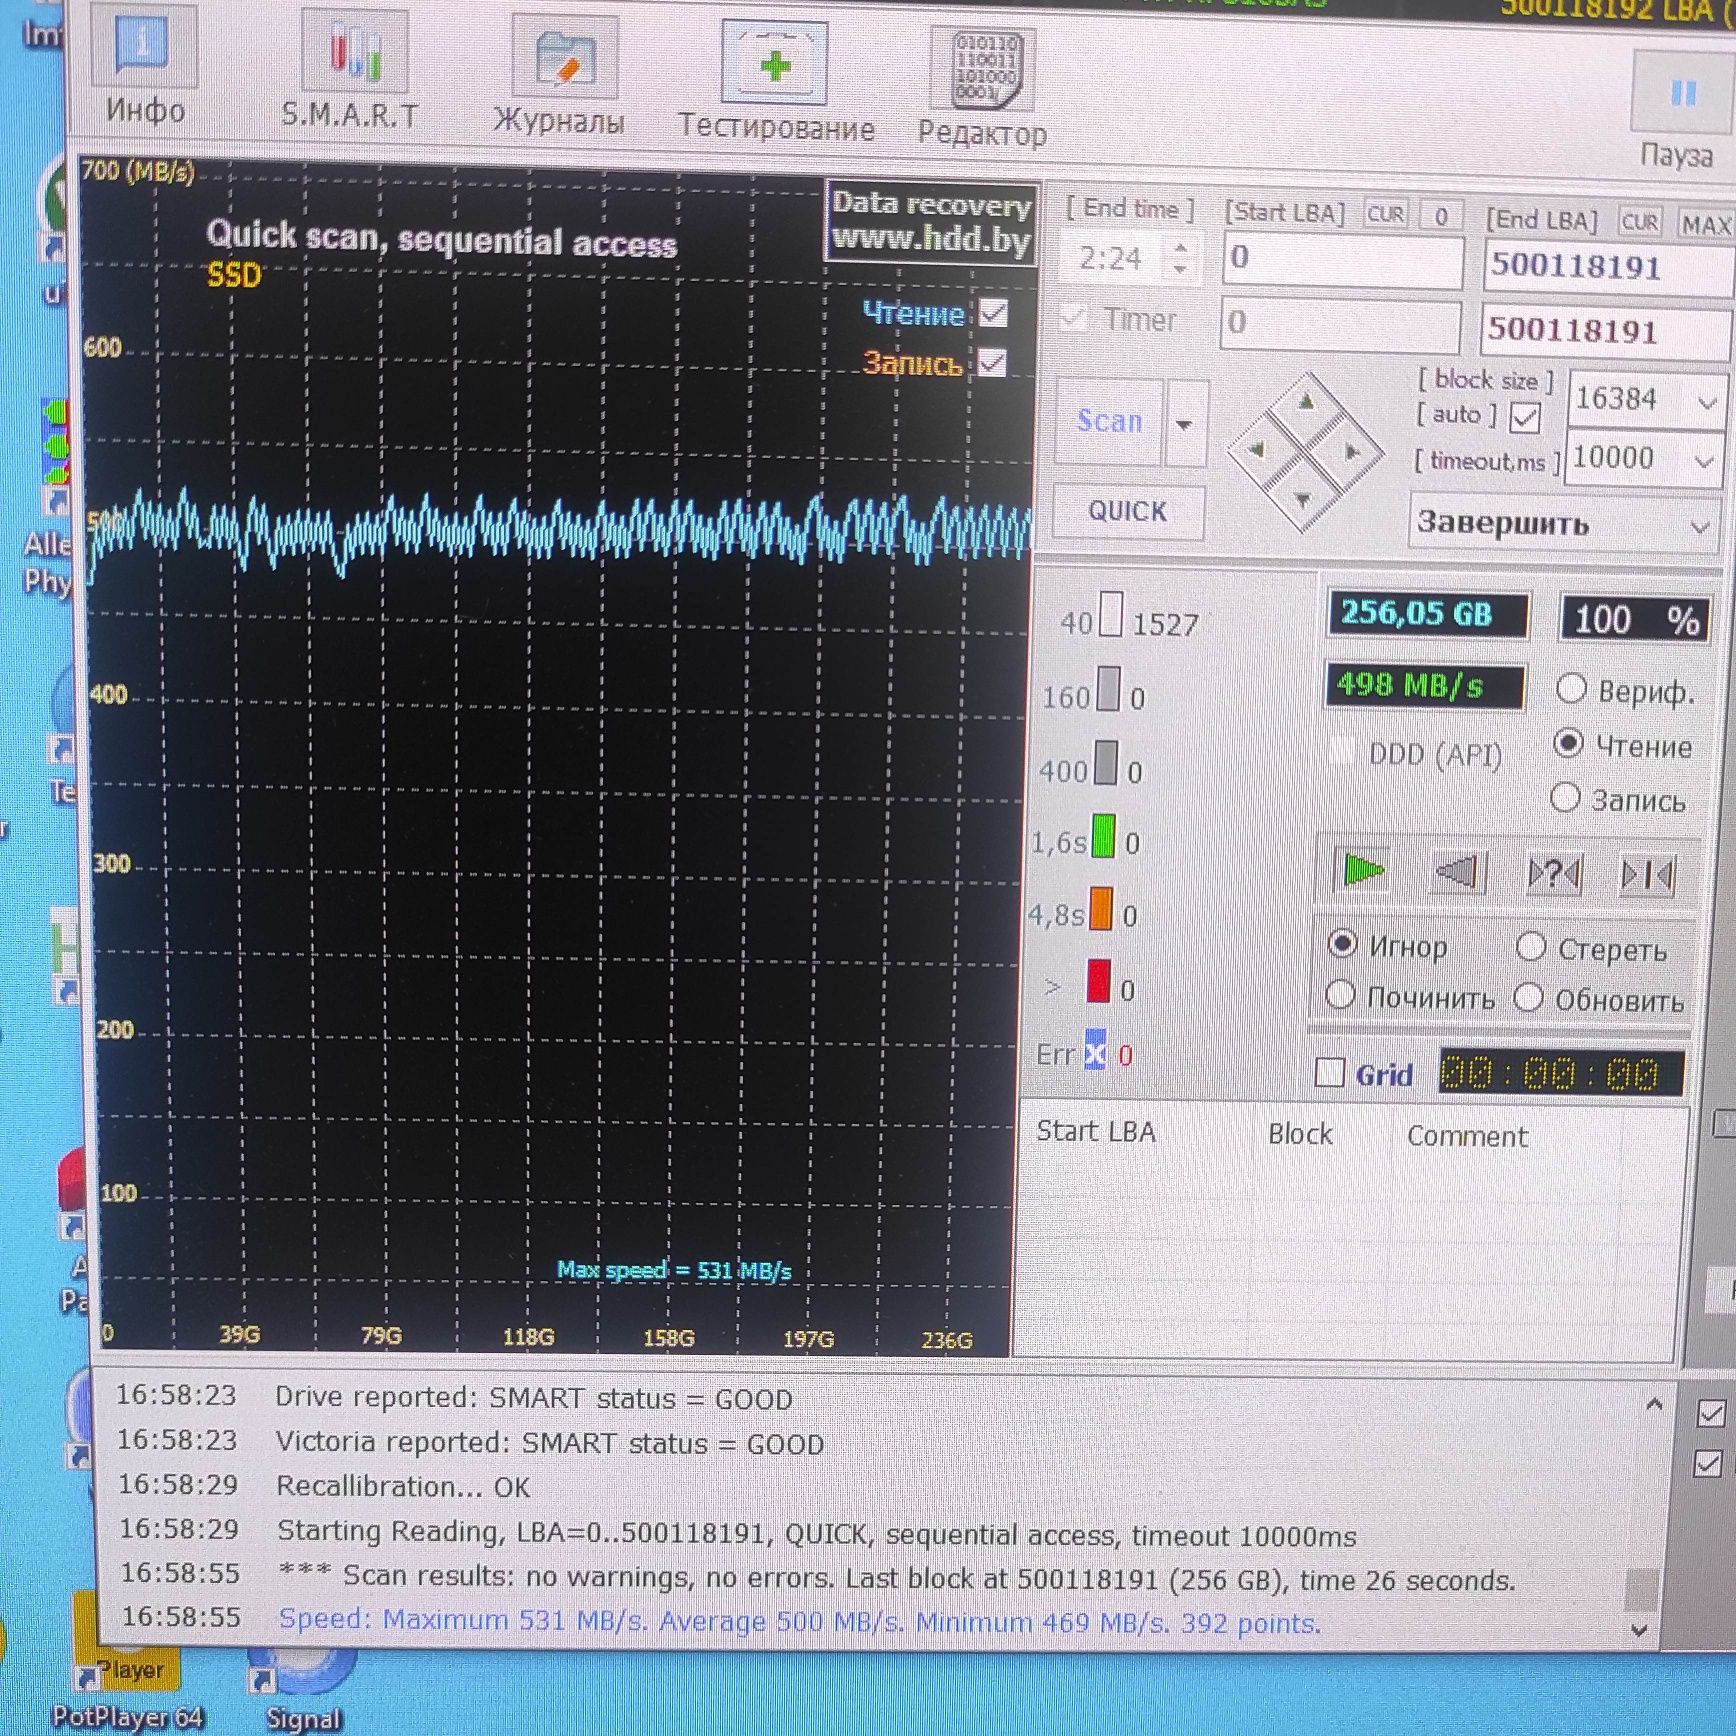Click the Comment column header

1467,1137
